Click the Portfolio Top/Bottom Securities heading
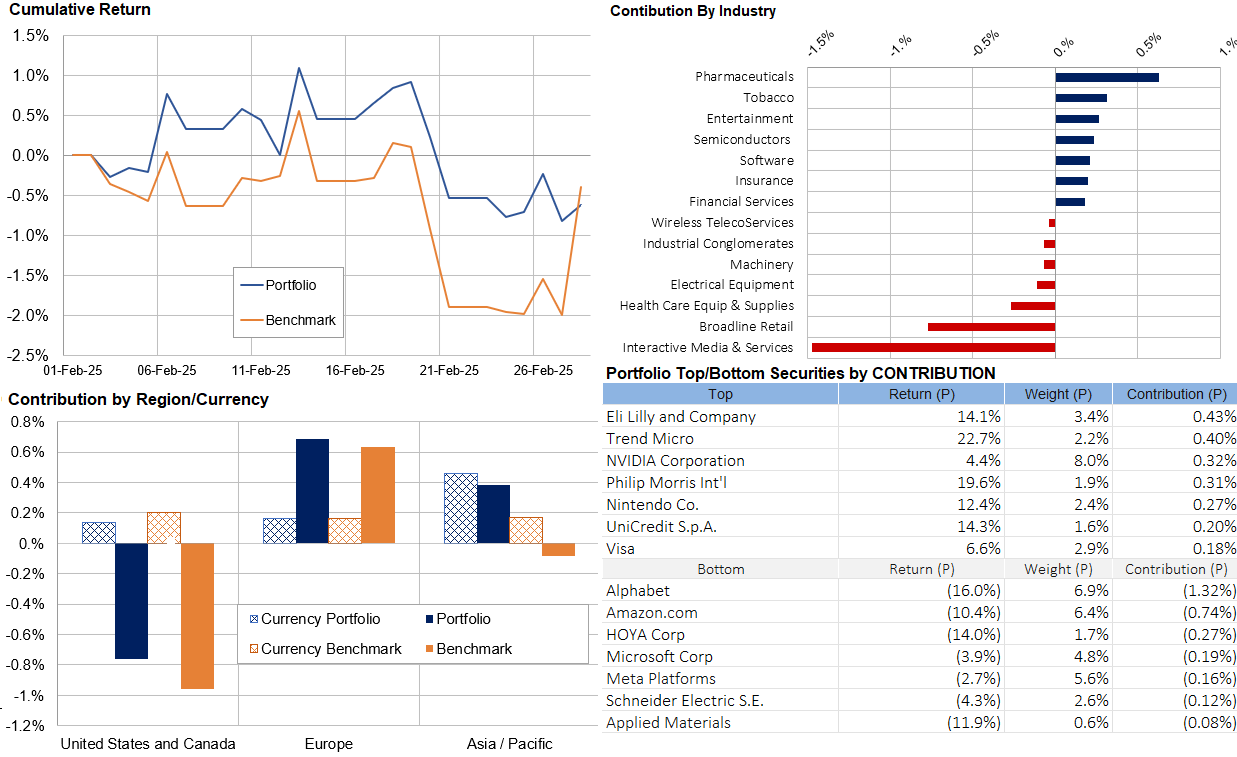Screen dimensions: 1237x757 click(x=801, y=373)
